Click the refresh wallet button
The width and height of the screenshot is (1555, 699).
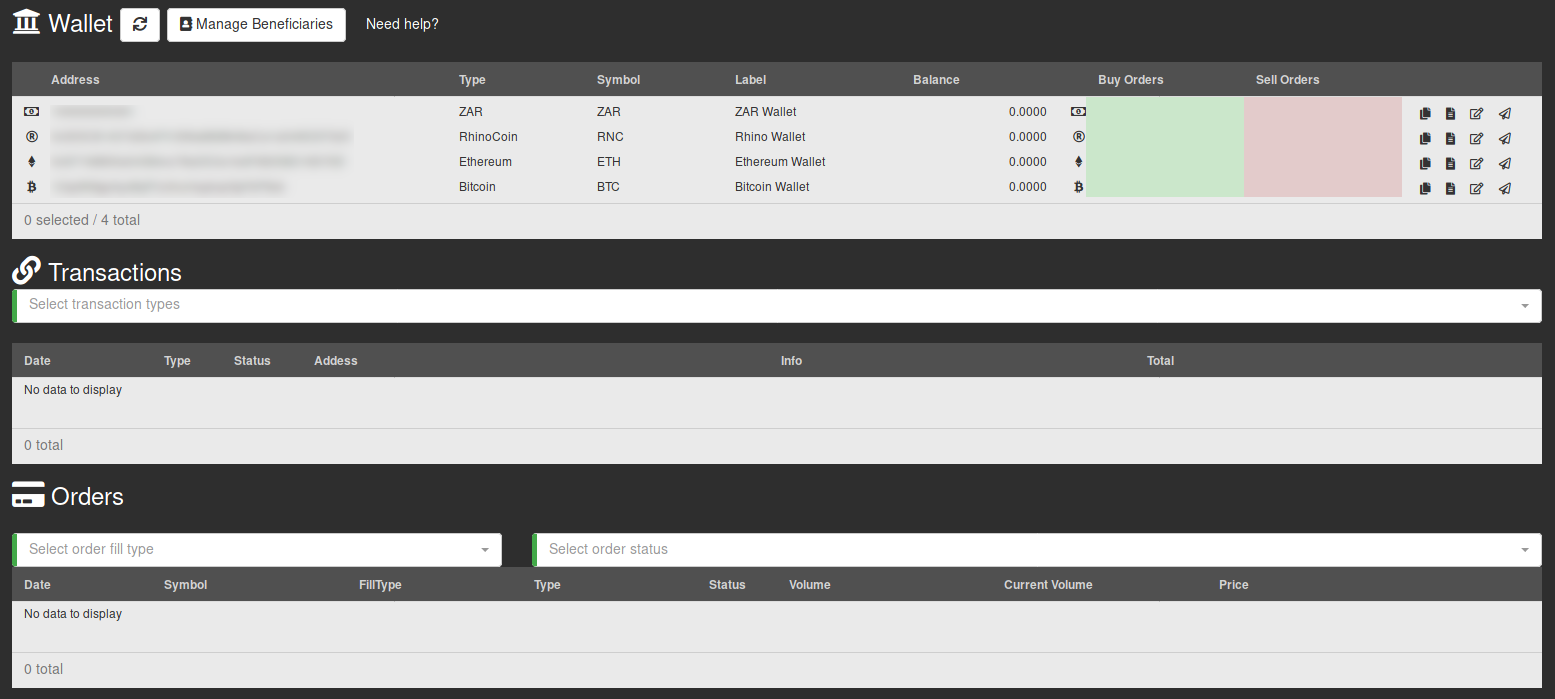(x=140, y=25)
